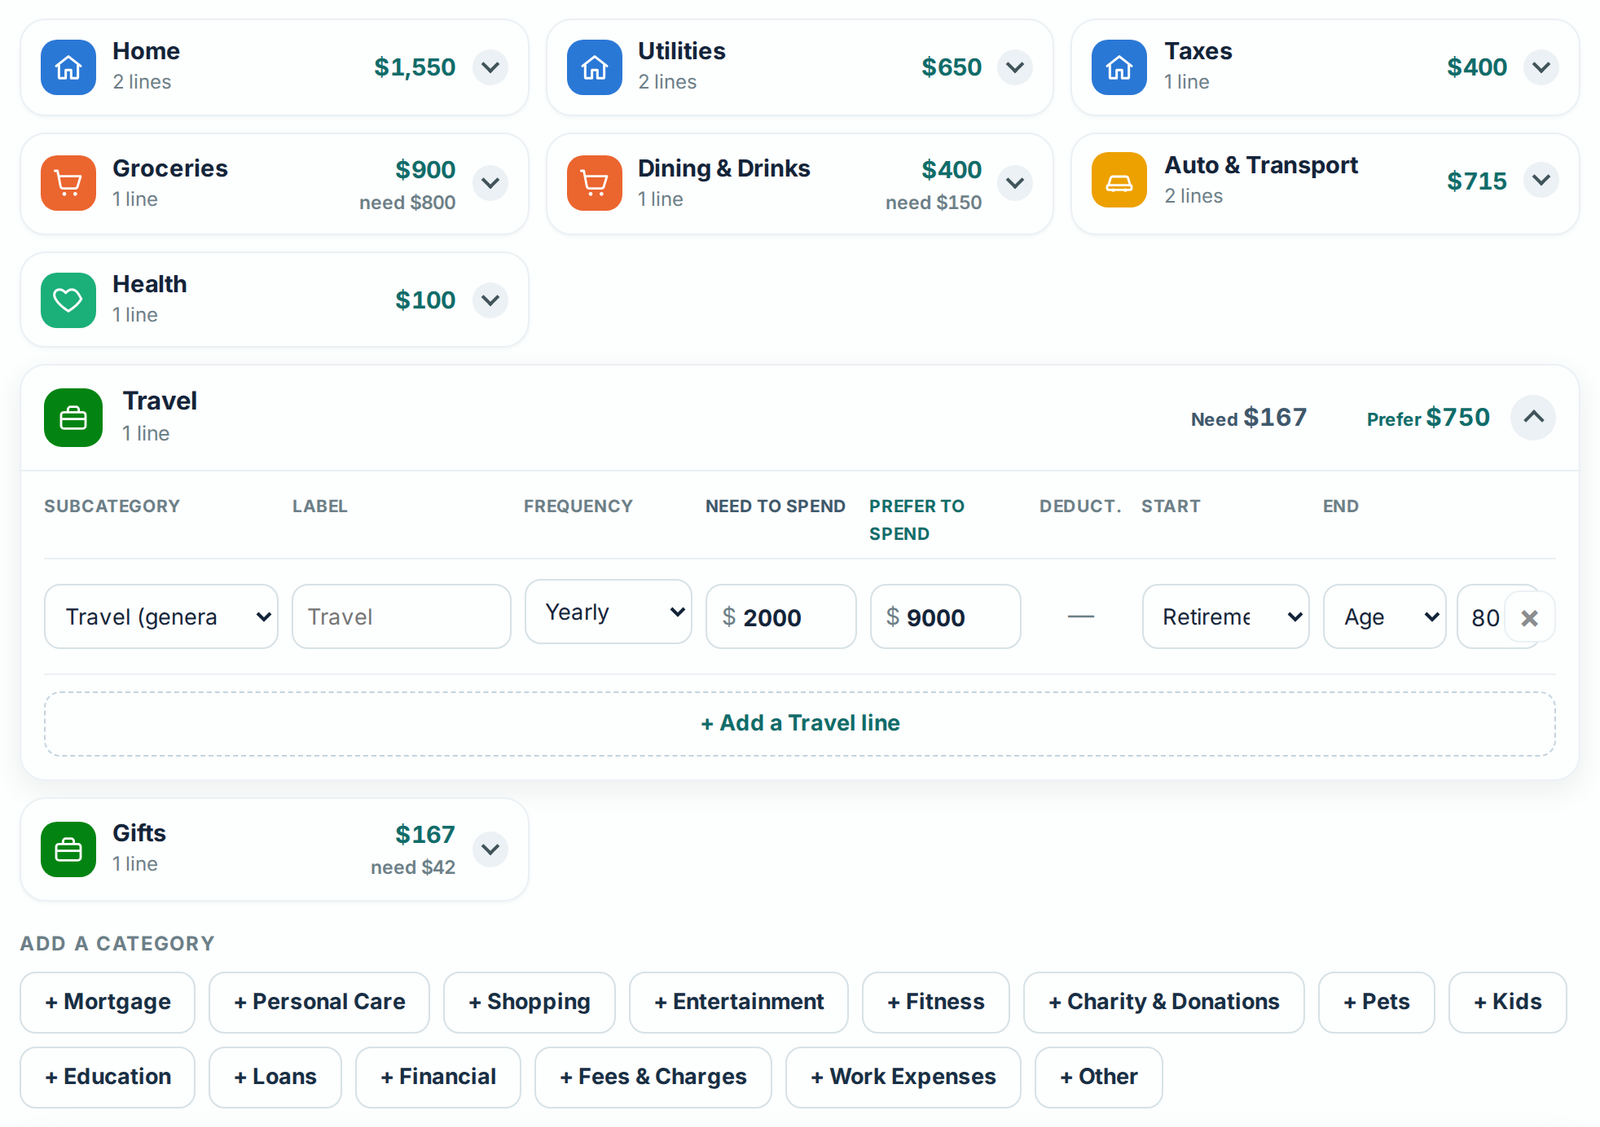The height and width of the screenshot is (1127, 1600).
Task: Expand the Auto & Transport category
Action: point(1541,180)
